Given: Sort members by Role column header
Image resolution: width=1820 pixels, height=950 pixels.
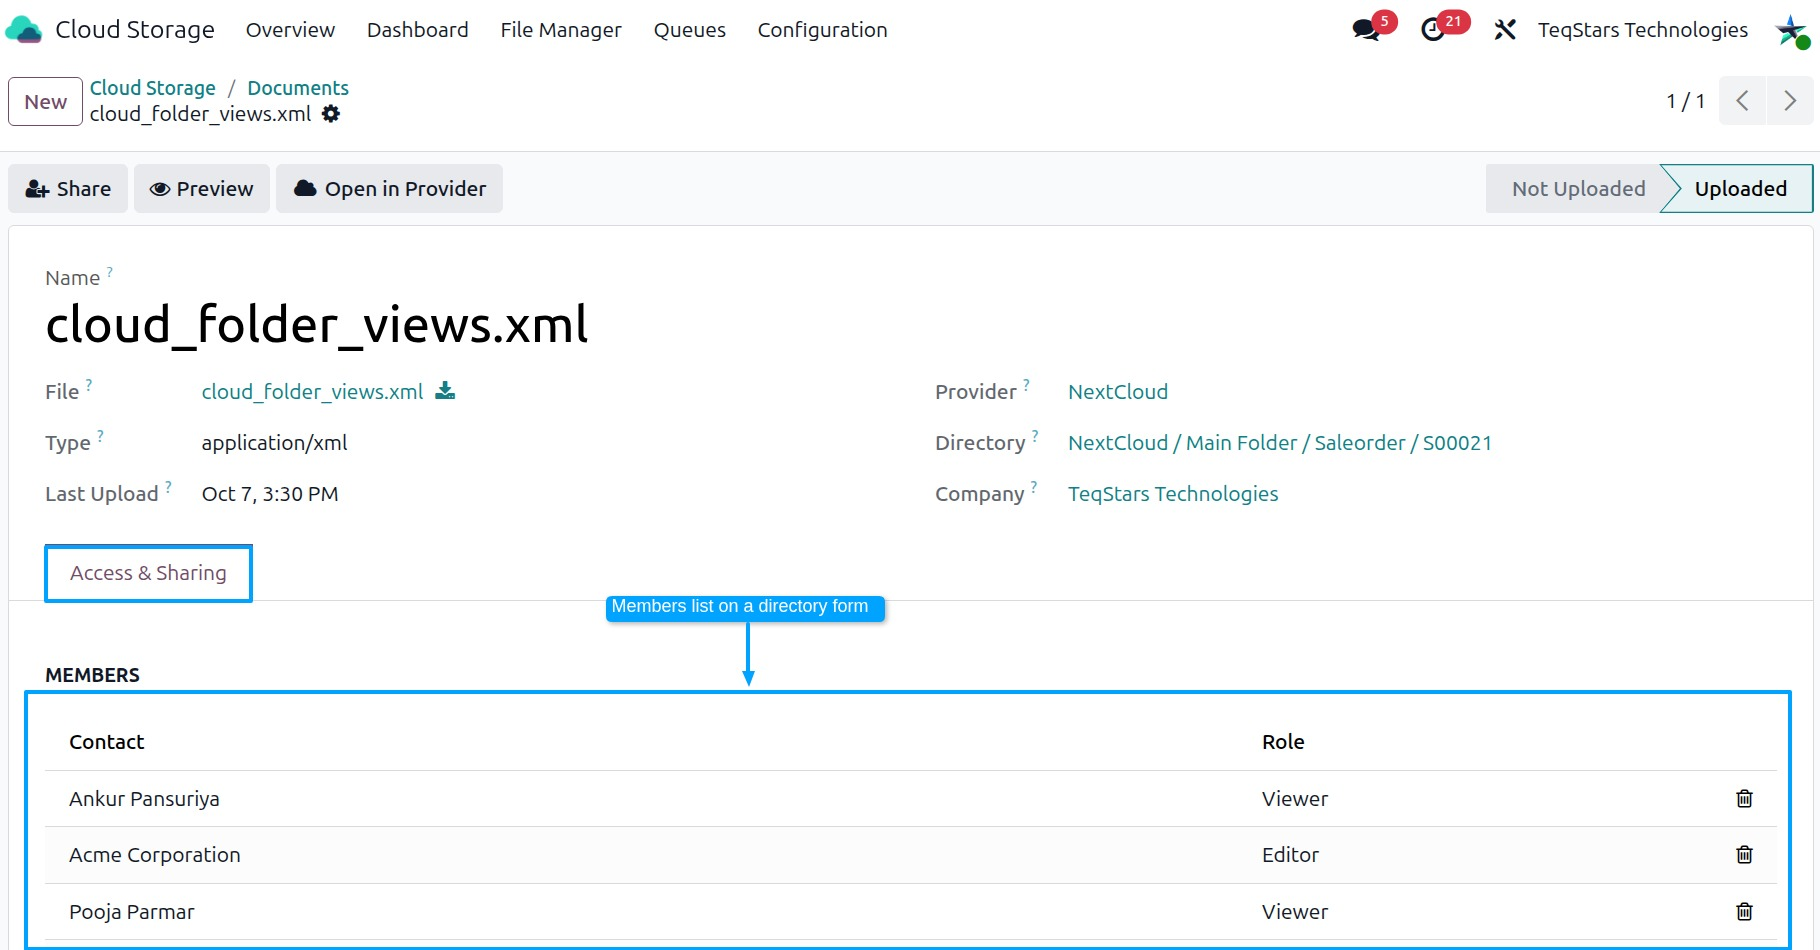Looking at the screenshot, I should 1283,742.
